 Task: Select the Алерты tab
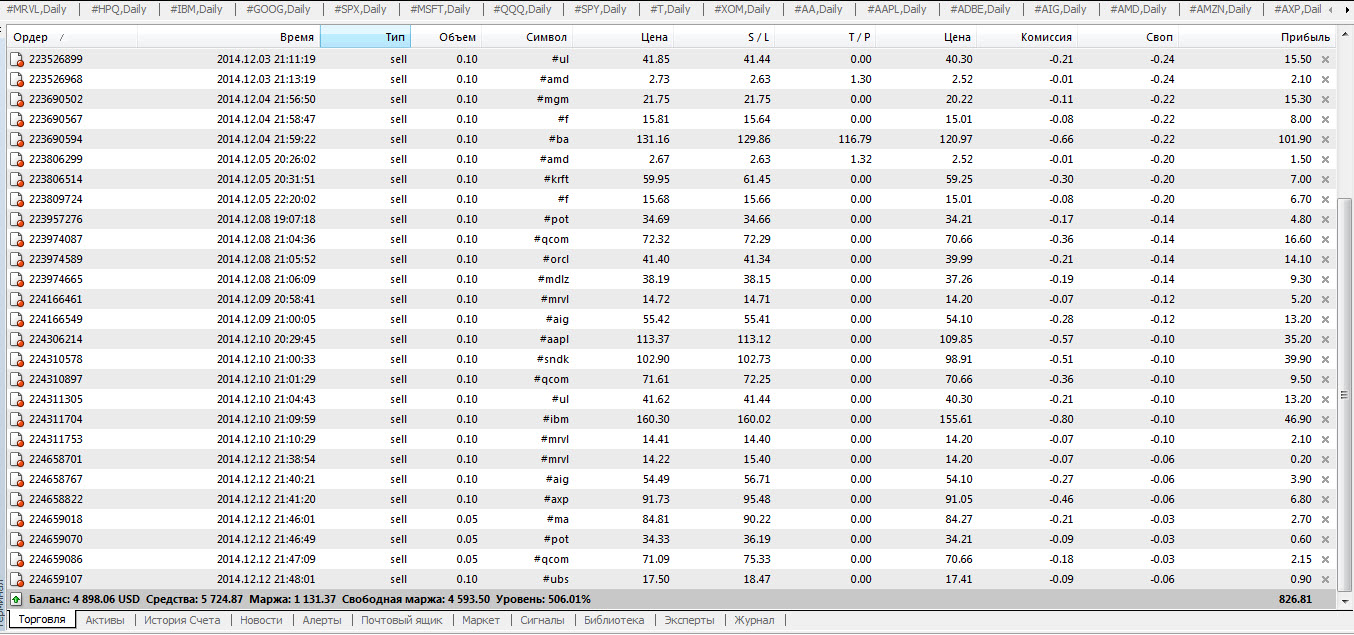[x=322, y=620]
